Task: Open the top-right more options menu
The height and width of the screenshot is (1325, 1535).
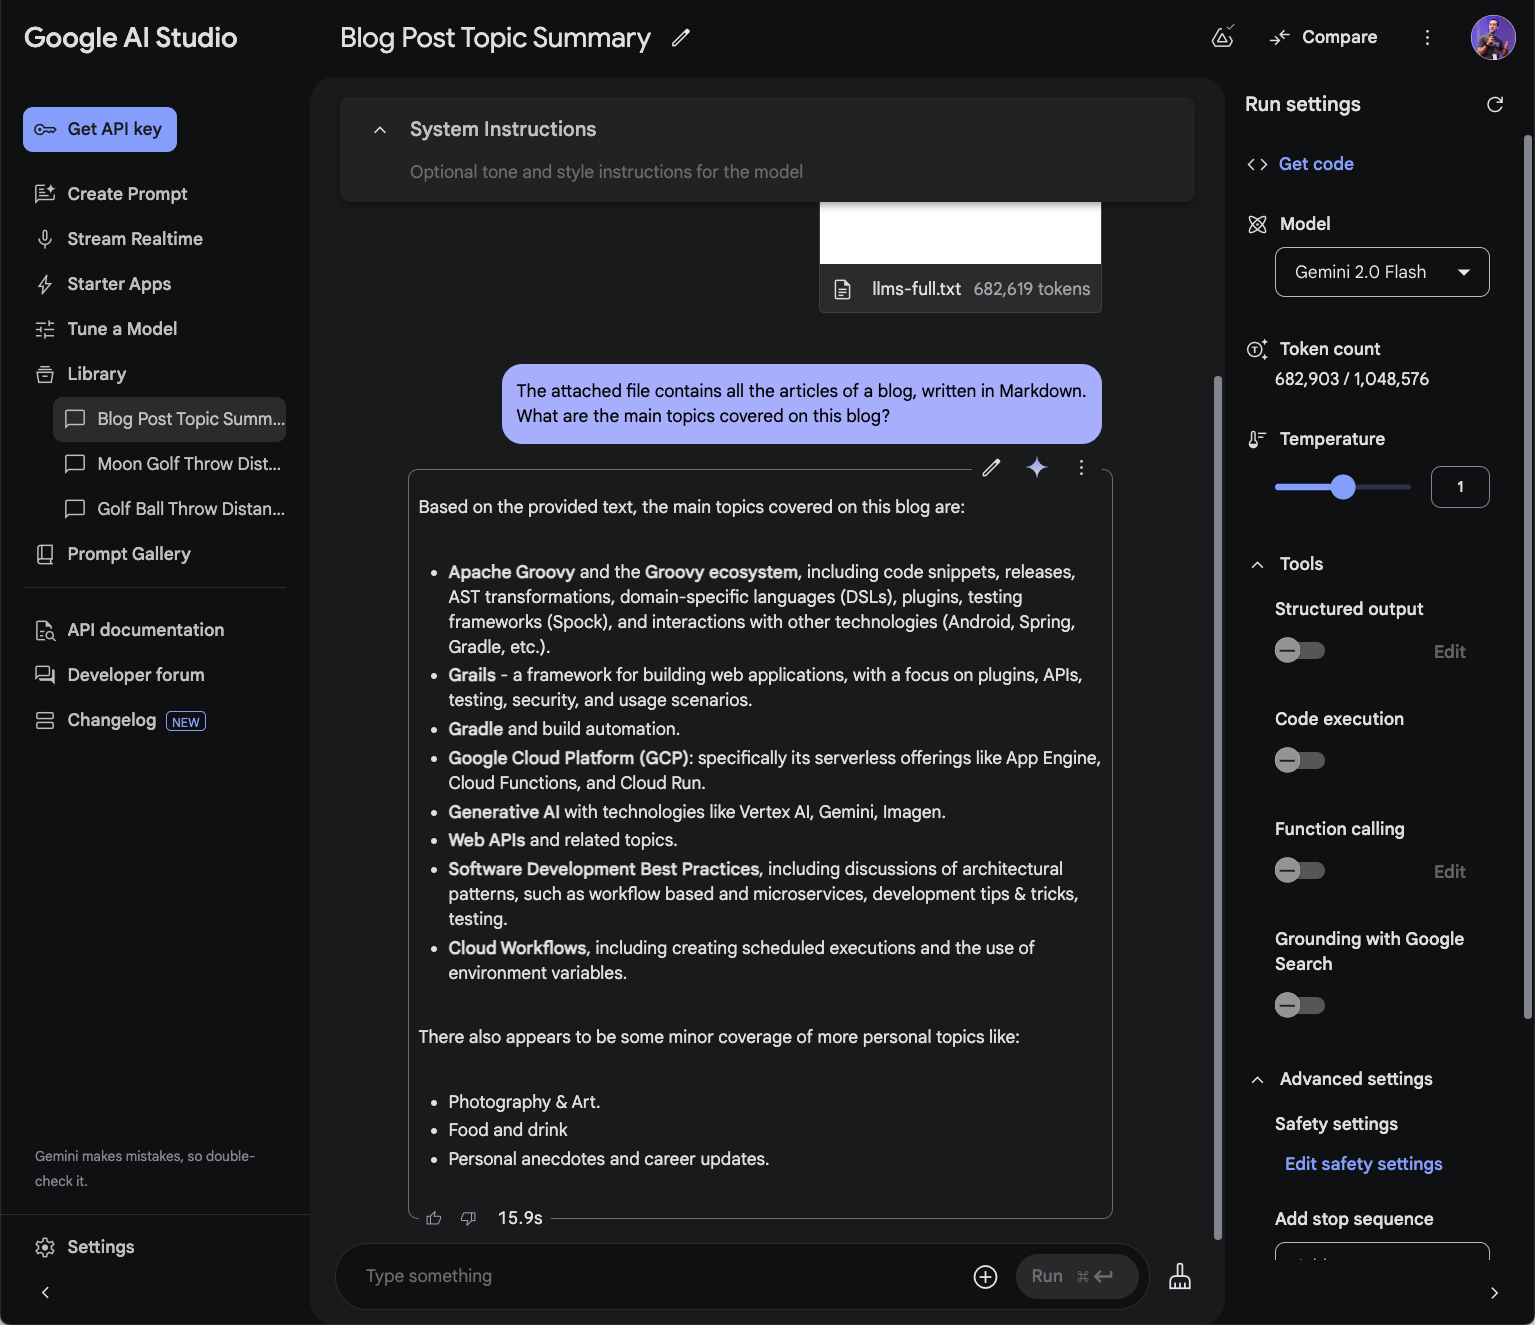Action: pyautogui.click(x=1427, y=37)
